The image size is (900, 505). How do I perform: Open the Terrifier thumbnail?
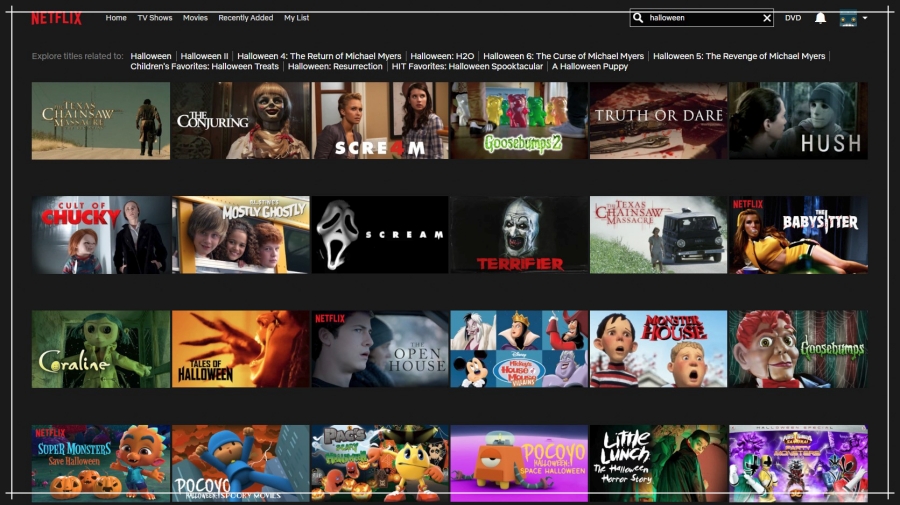519,235
